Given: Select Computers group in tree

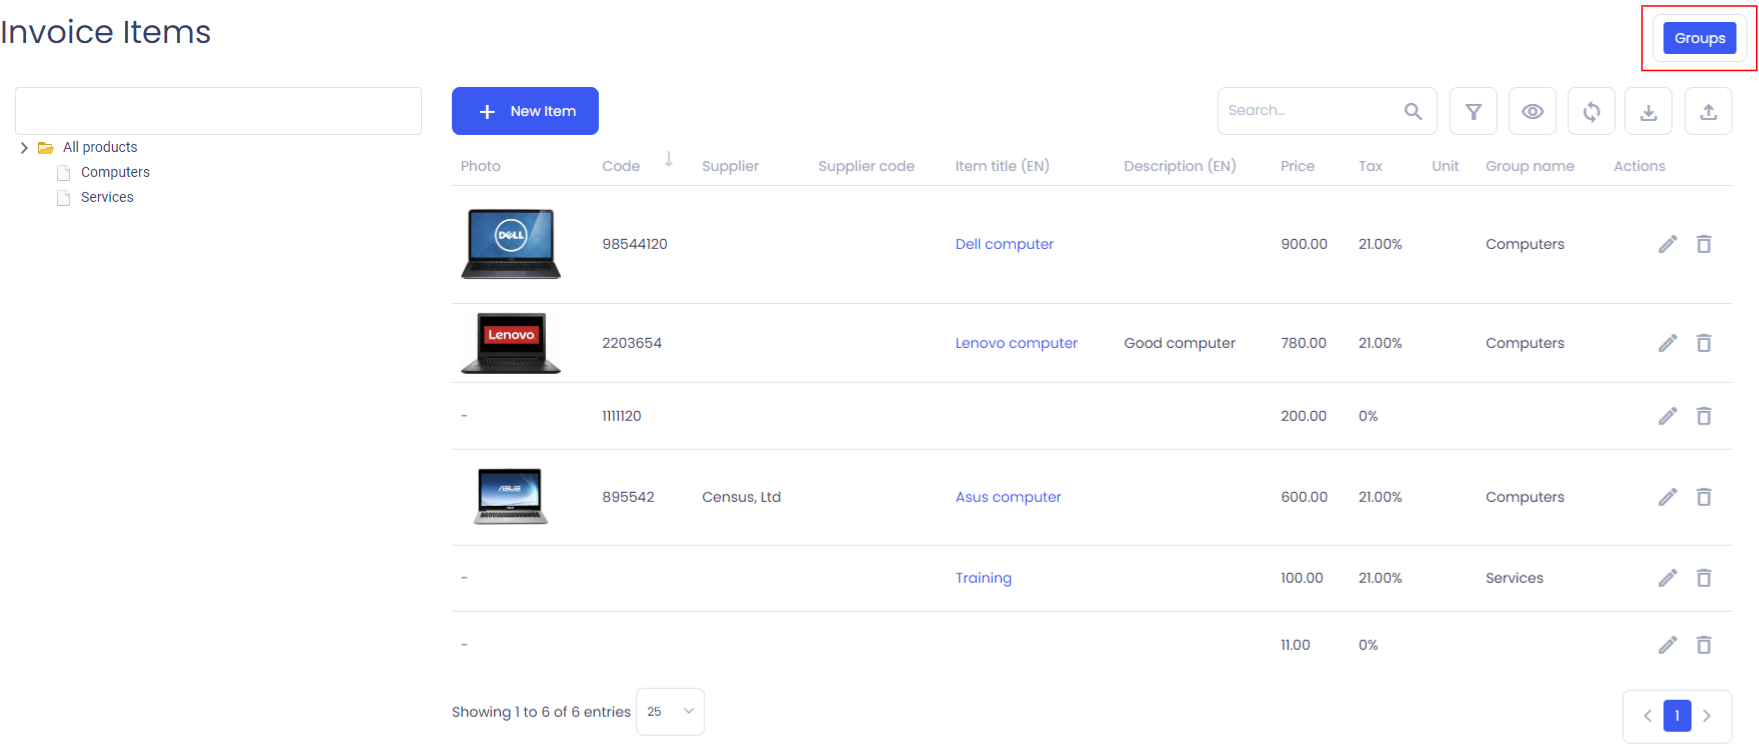Looking at the screenshot, I should pyautogui.click(x=115, y=172).
